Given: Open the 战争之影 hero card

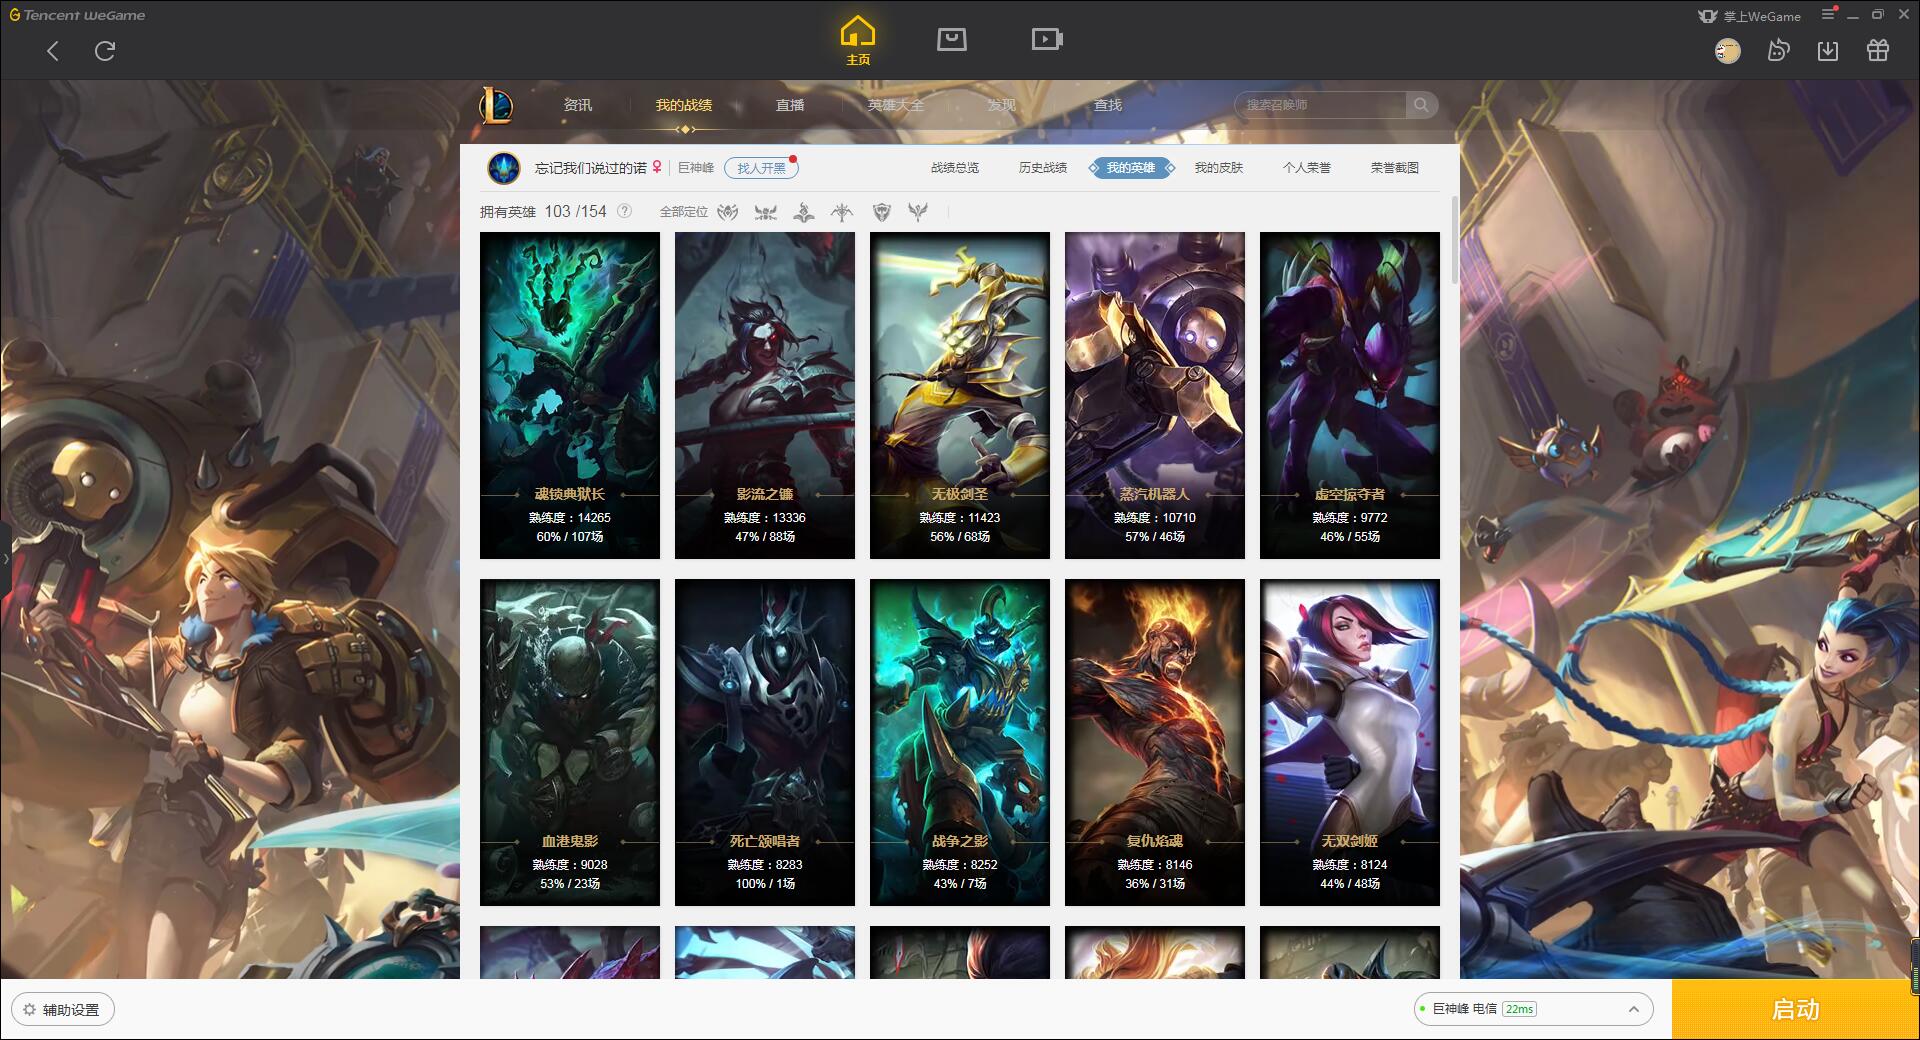Looking at the screenshot, I should click(960, 742).
